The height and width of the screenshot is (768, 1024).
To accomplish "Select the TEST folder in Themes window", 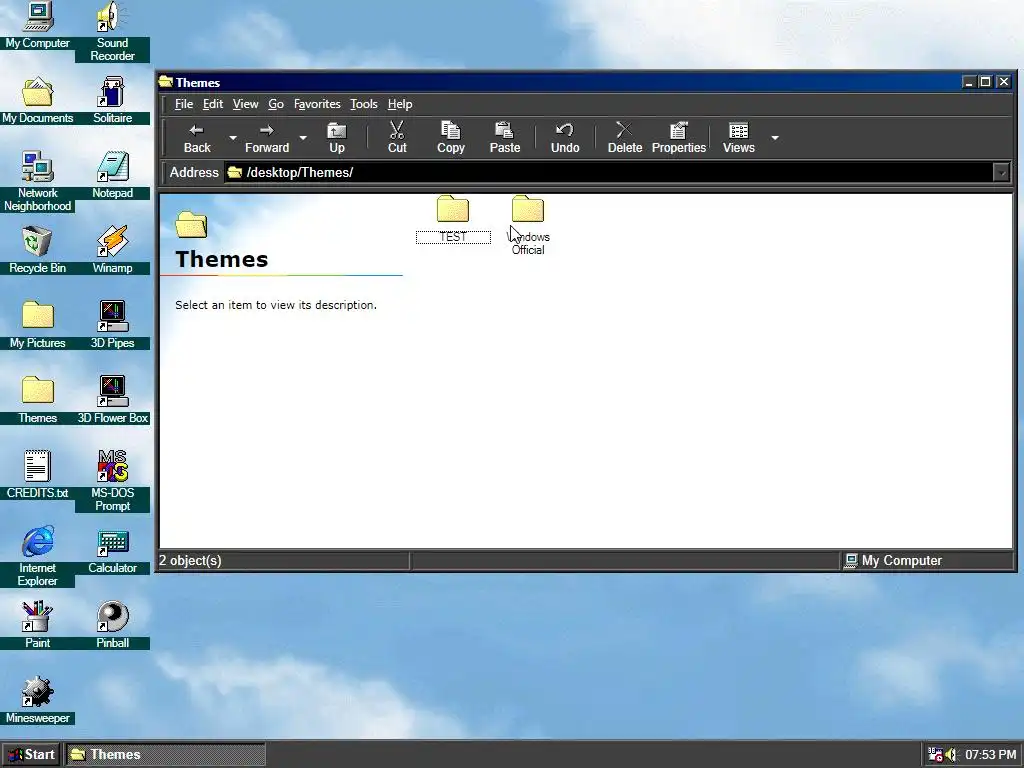I will (x=453, y=219).
